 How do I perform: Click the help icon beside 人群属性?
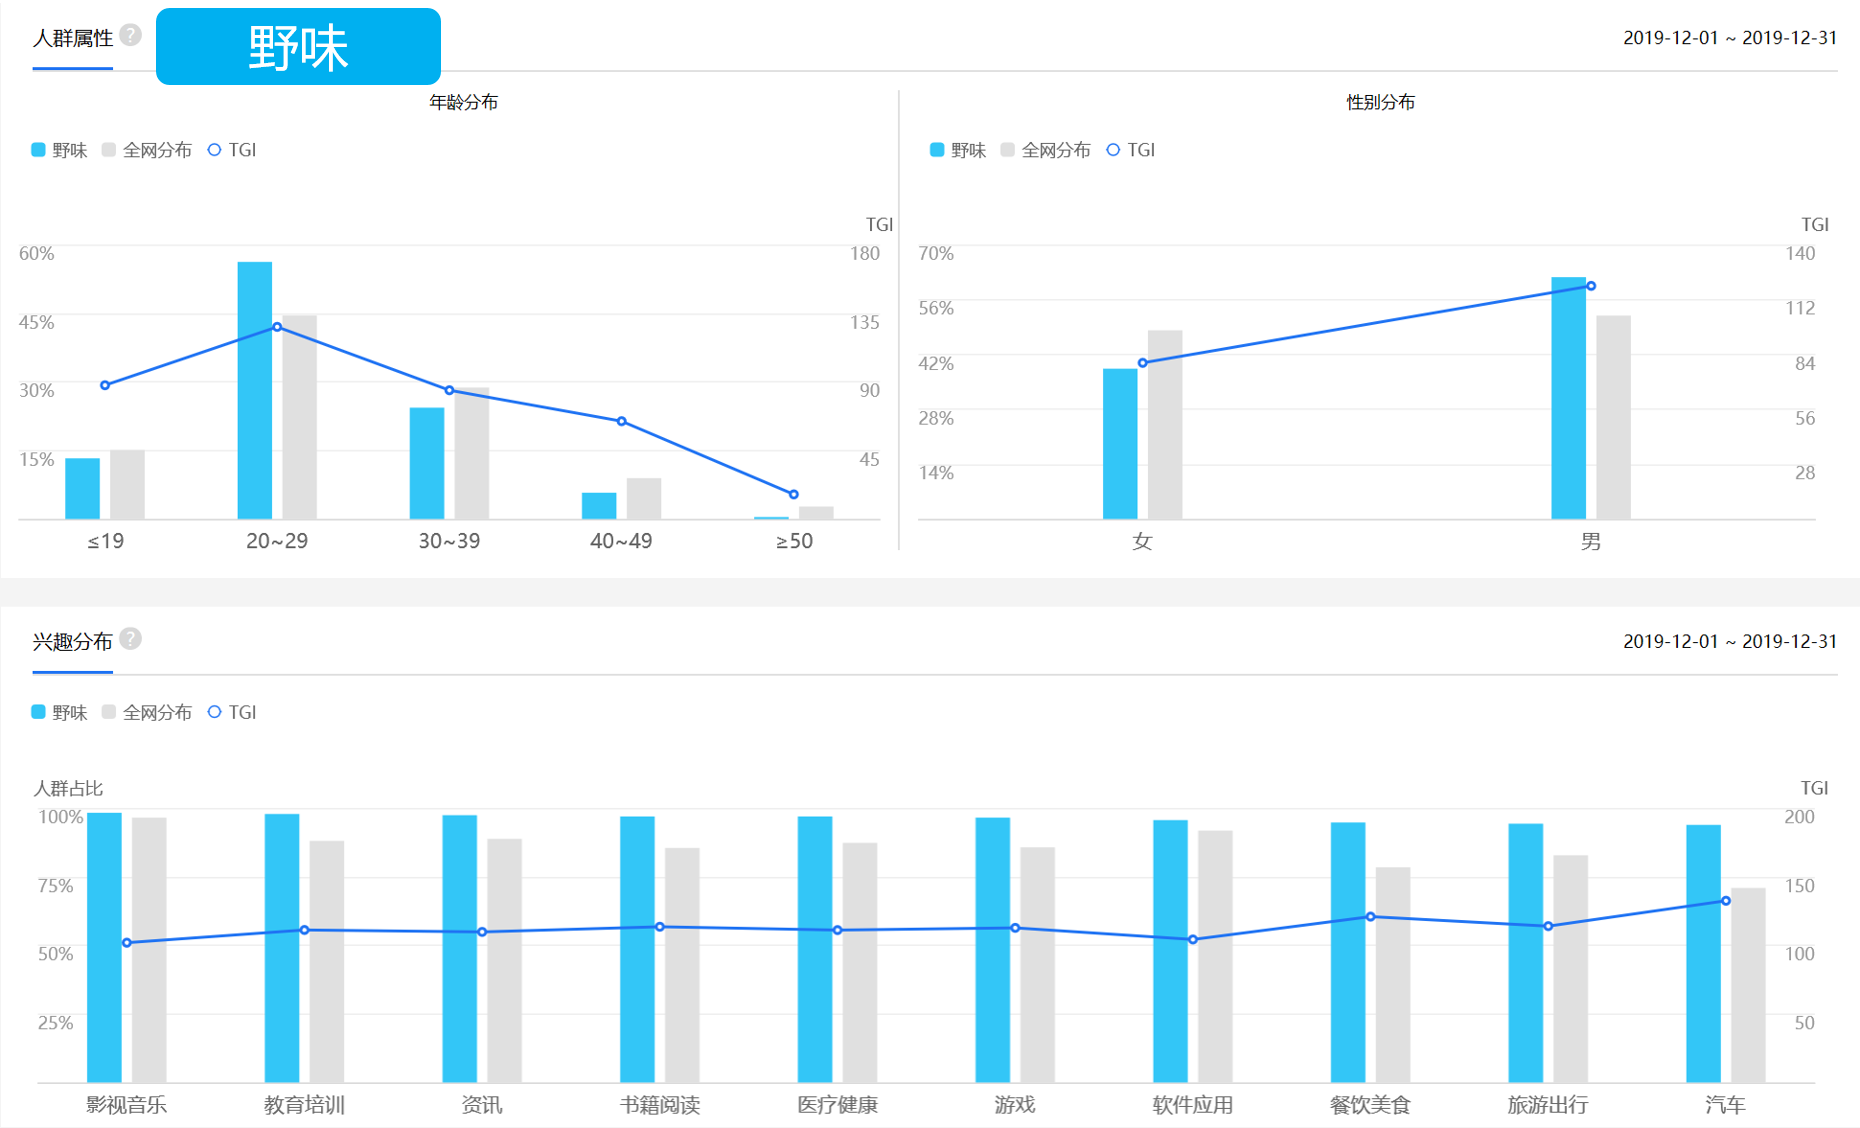point(130,36)
